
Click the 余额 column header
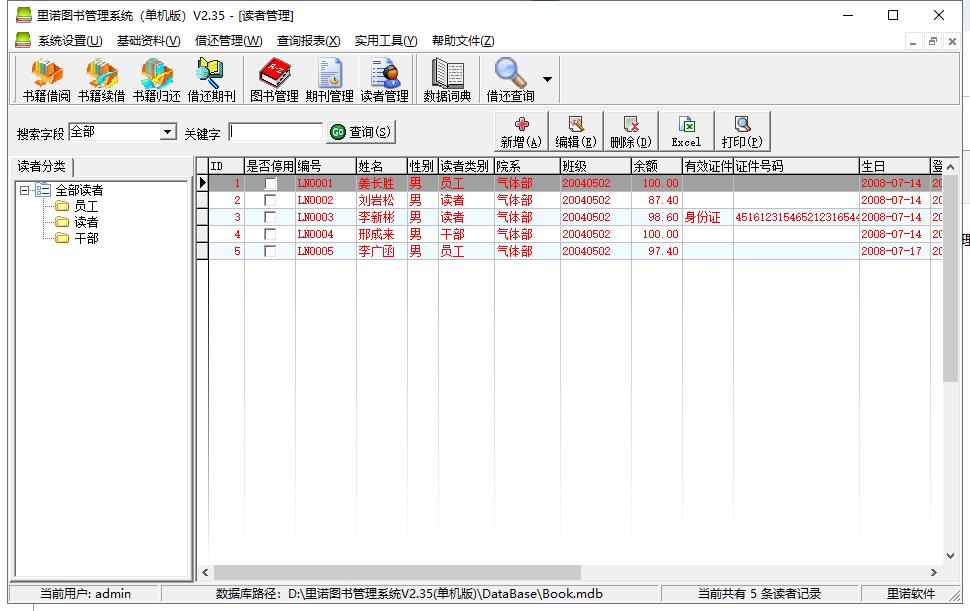click(657, 166)
